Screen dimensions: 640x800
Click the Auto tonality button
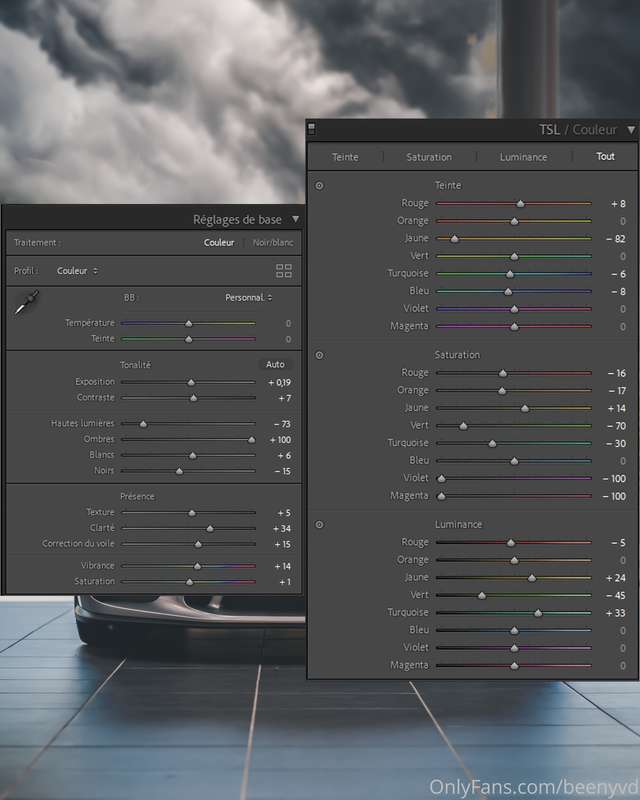[x=275, y=364]
